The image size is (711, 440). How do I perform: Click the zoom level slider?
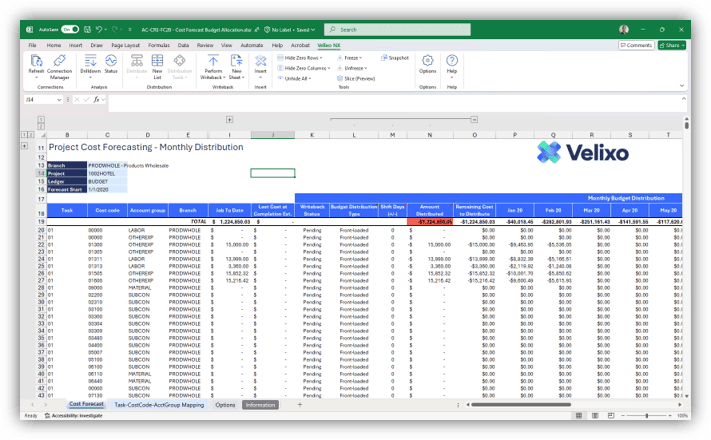coord(647,416)
